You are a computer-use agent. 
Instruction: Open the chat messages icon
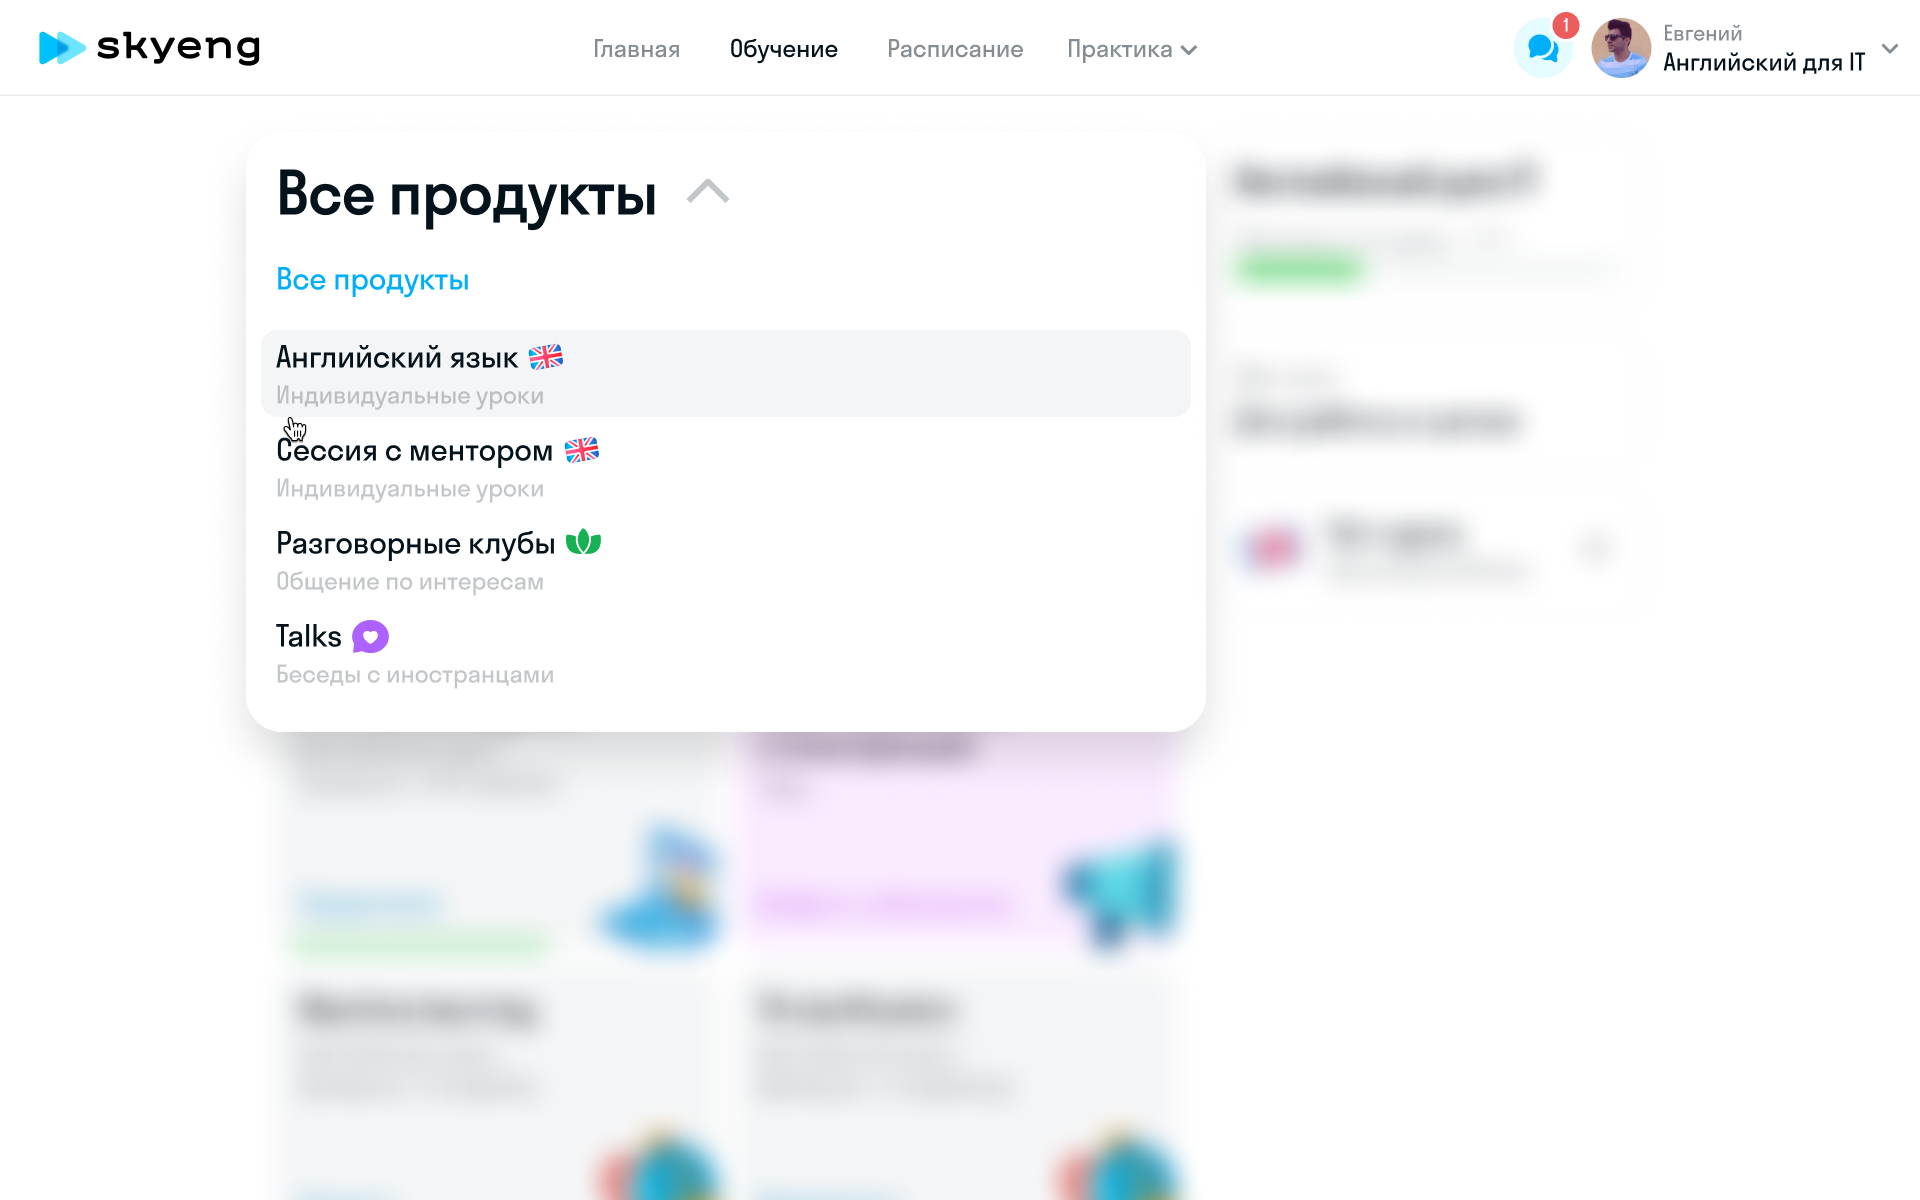(1540, 47)
